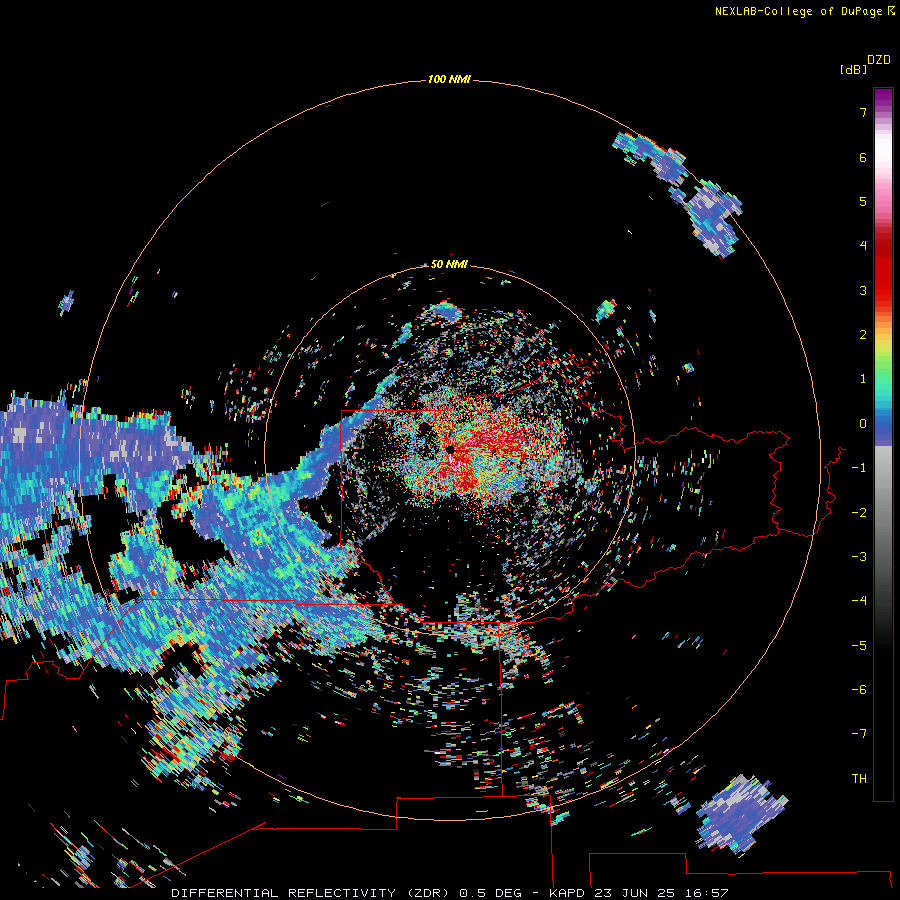Image resolution: width=900 pixels, height=900 pixels.
Task: Click the DZD product label above color bar
Action: coord(879,60)
